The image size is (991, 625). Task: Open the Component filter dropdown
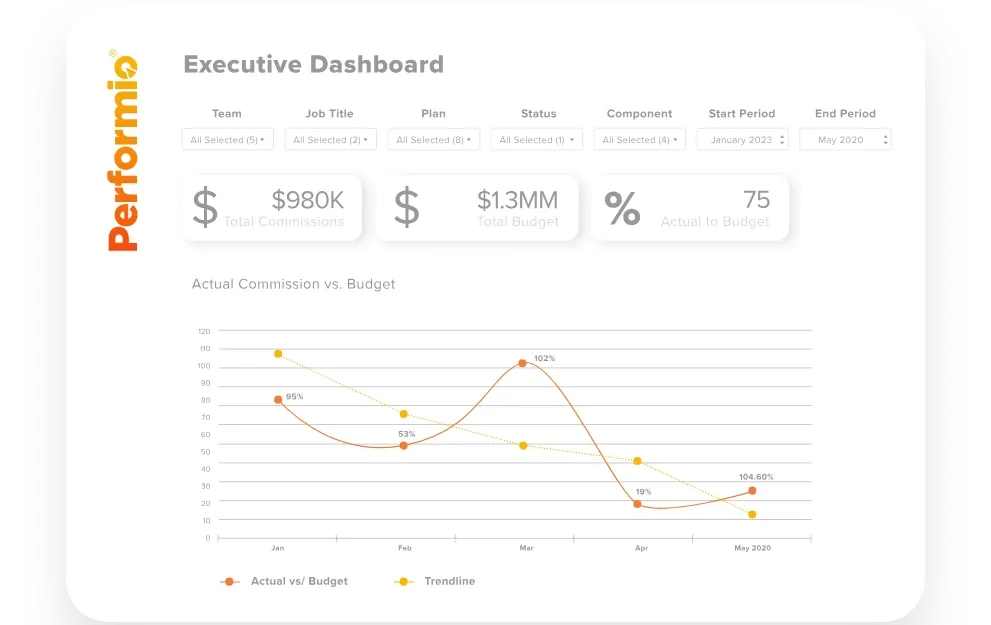coord(639,139)
